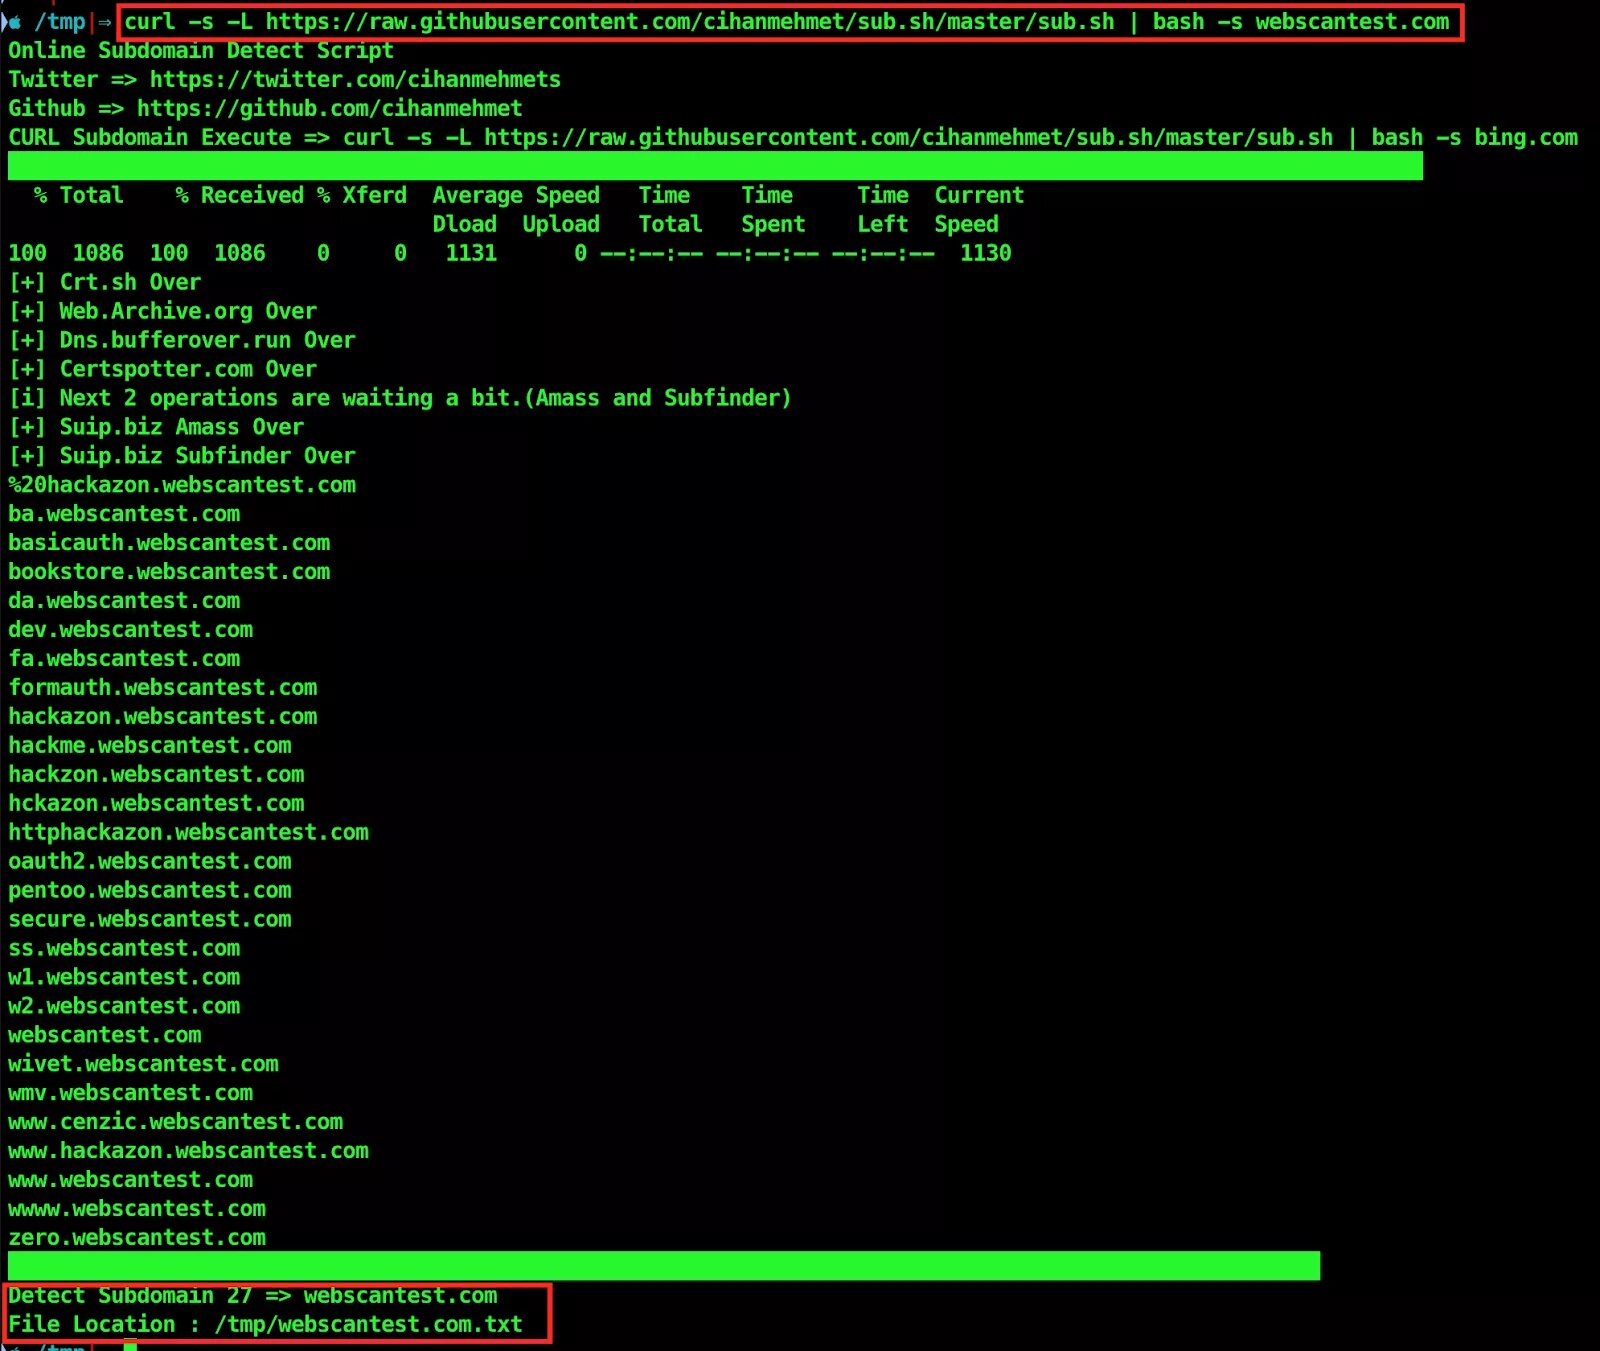The width and height of the screenshot is (1600, 1351).
Task: Select the Suip.biz Subfinder Over line
Action: [x=183, y=456]
